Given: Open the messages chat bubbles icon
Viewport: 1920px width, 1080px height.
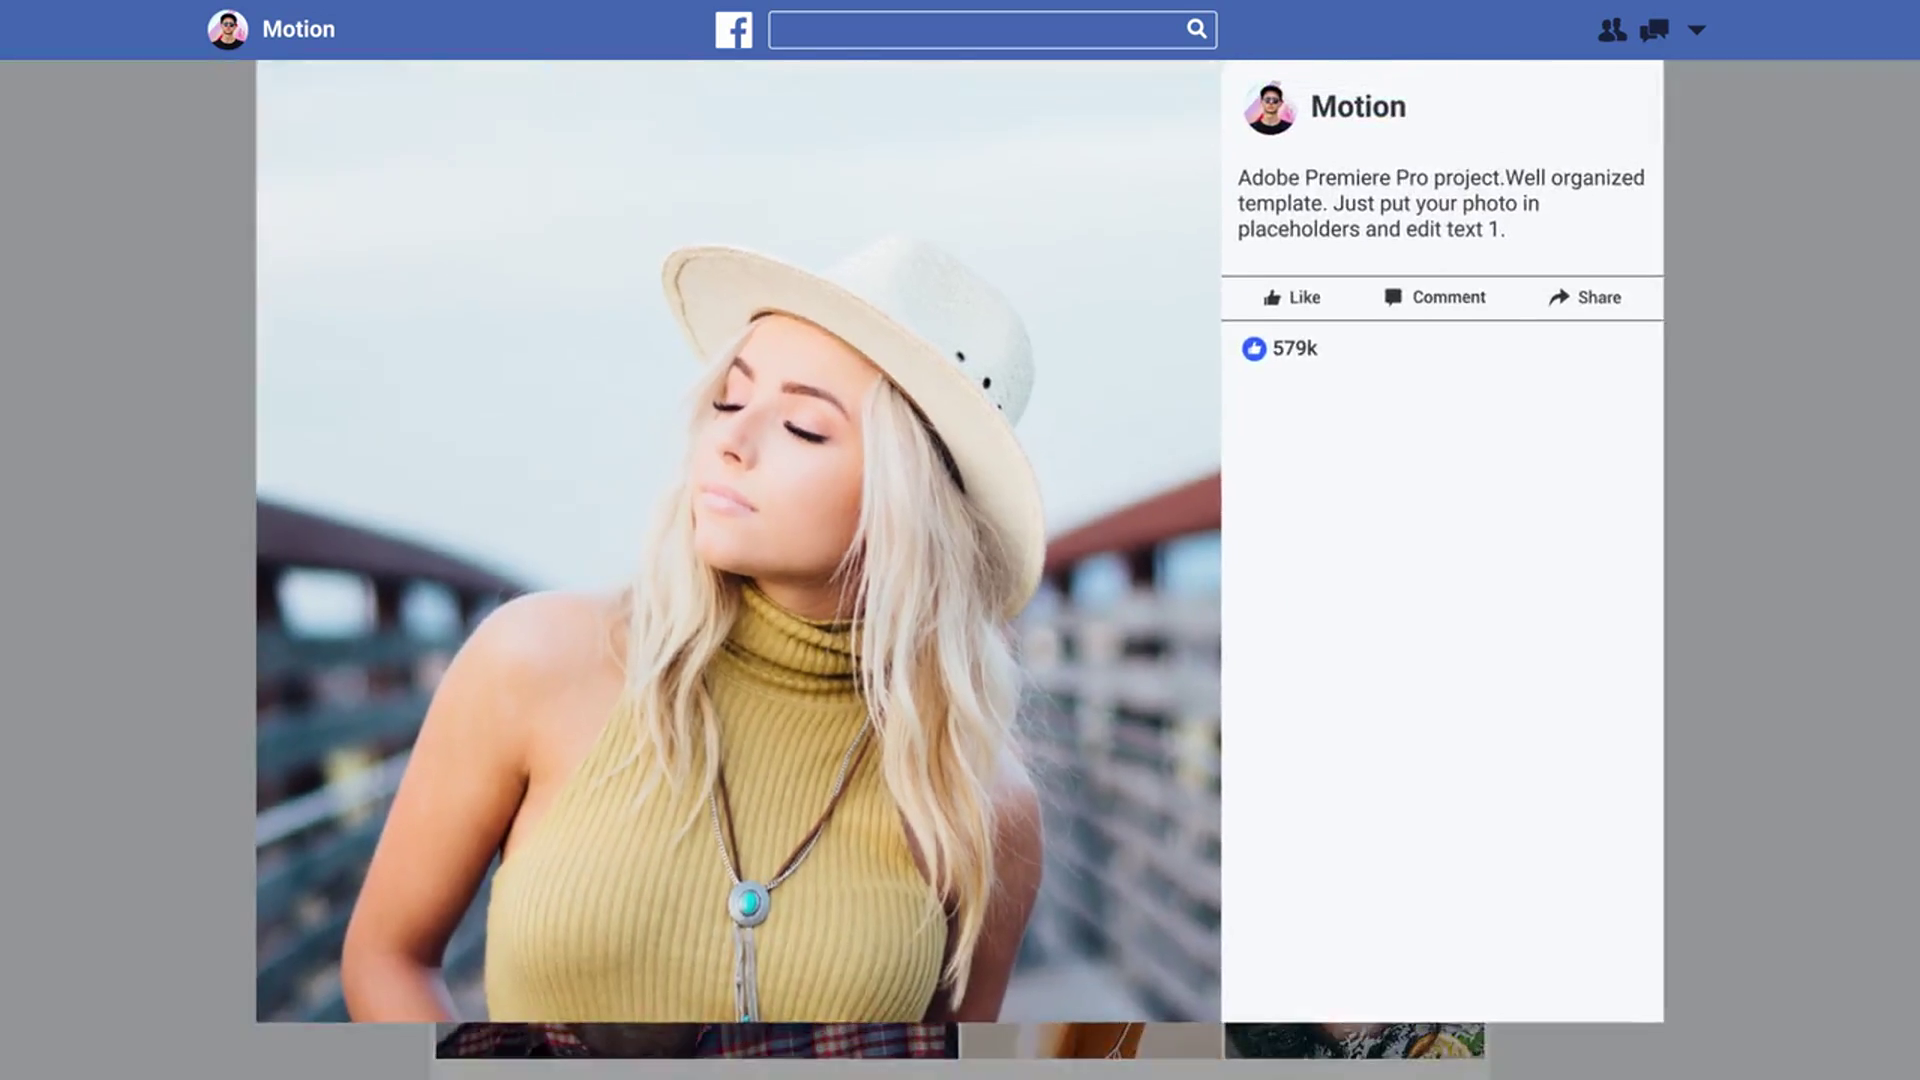Looking at the screenshot, I should 1654,30.
